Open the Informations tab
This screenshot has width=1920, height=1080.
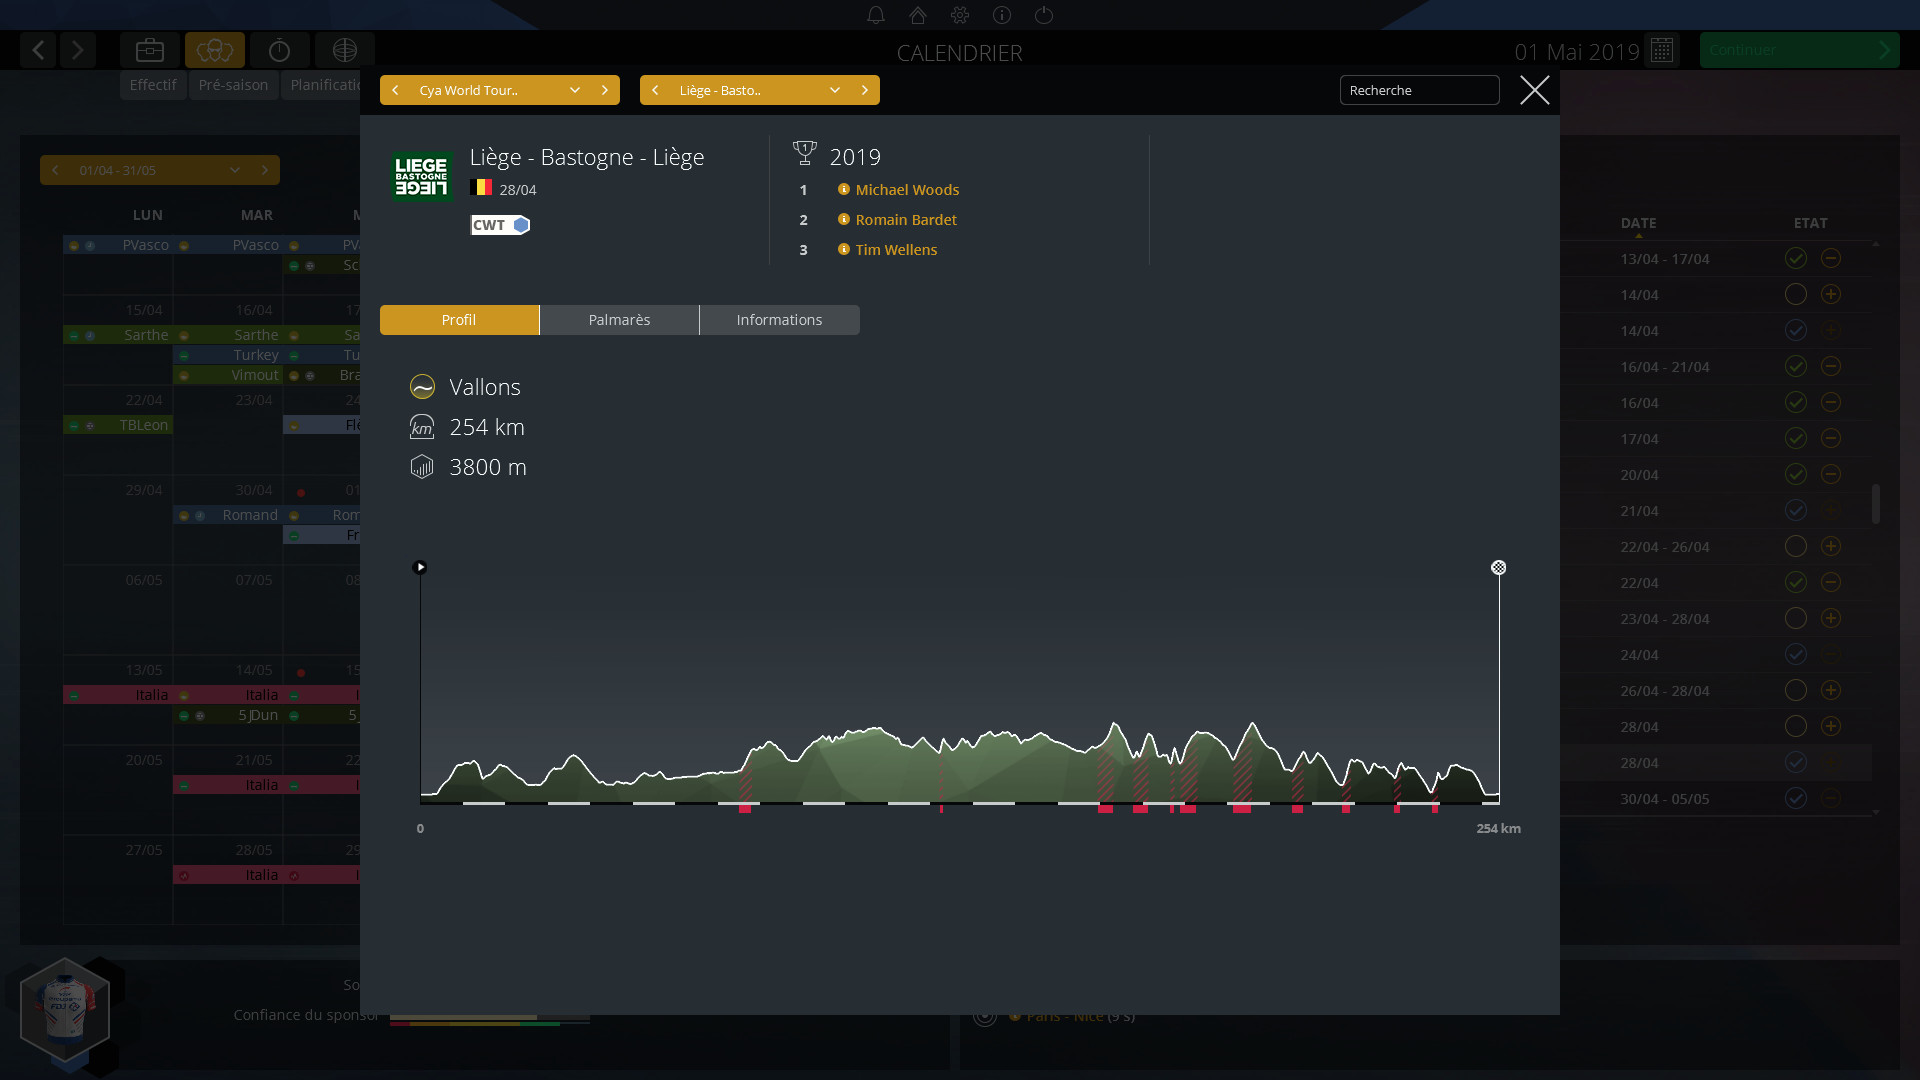(x=779, y=319)
